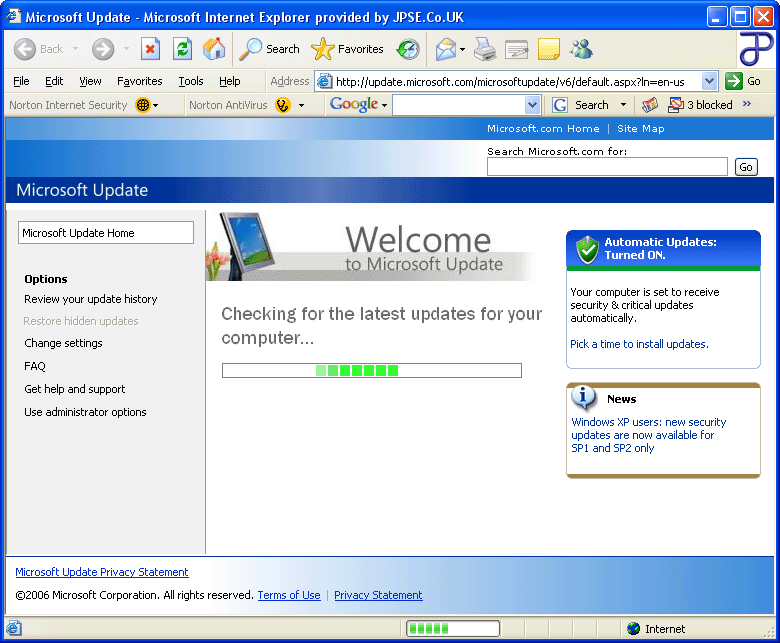Click Restore hidden updates option

click(x=81, y=321)
